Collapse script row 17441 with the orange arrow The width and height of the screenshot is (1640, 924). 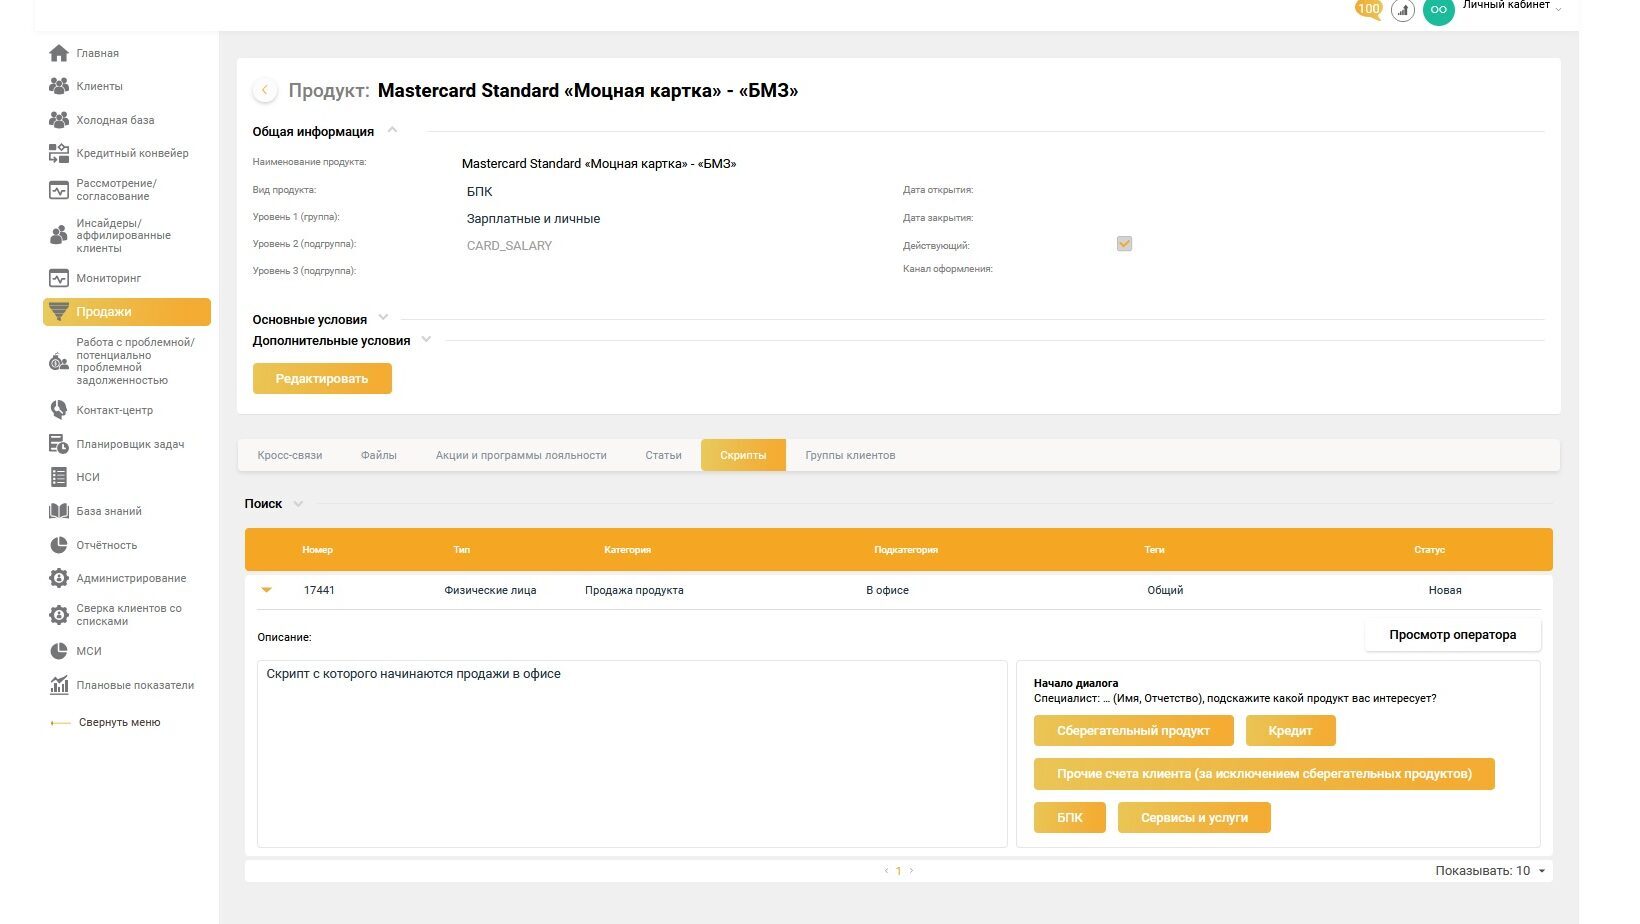coord(266,590)
